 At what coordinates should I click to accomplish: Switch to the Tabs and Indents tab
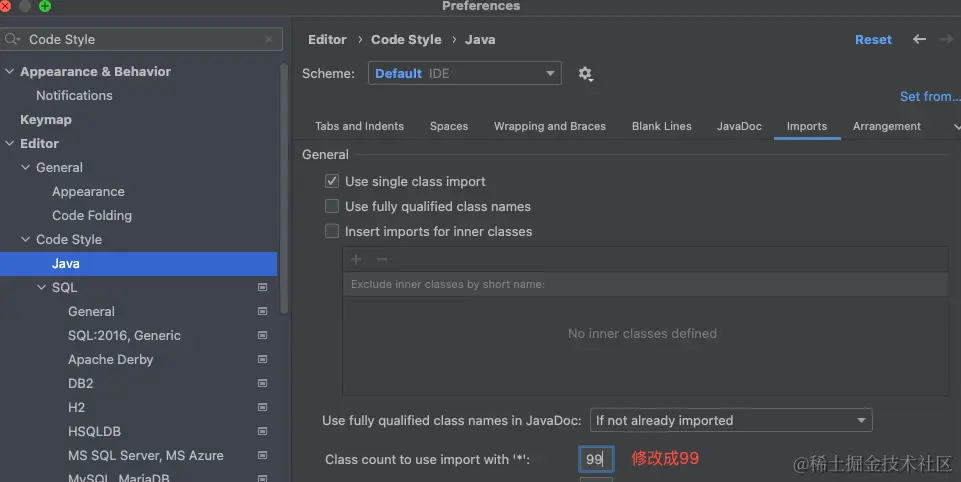pos(359,126)
